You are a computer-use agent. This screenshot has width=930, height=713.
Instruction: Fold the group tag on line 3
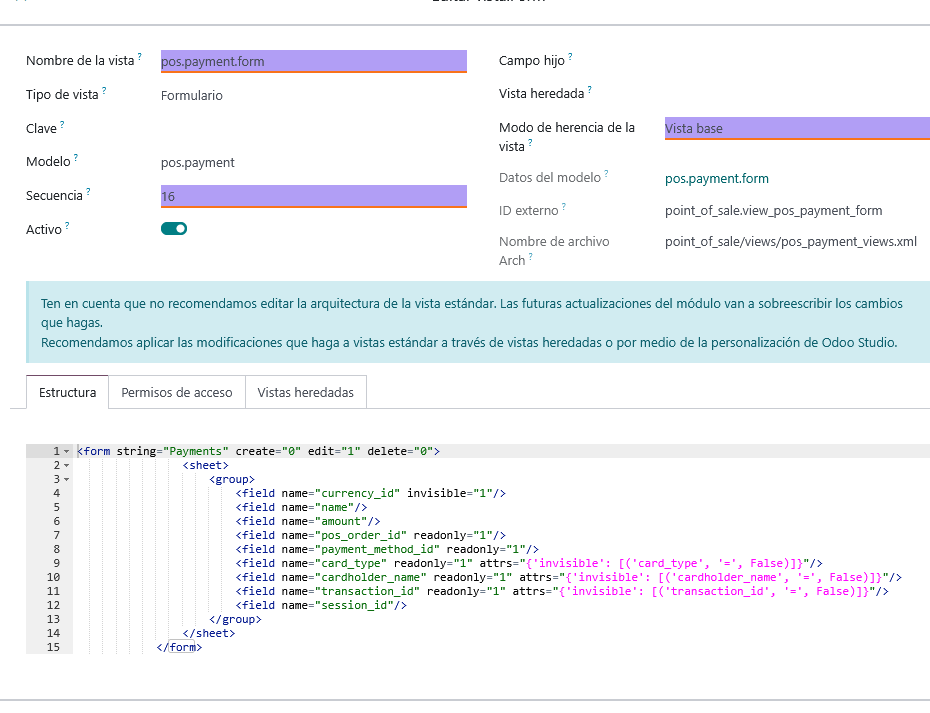pos(66,479)
